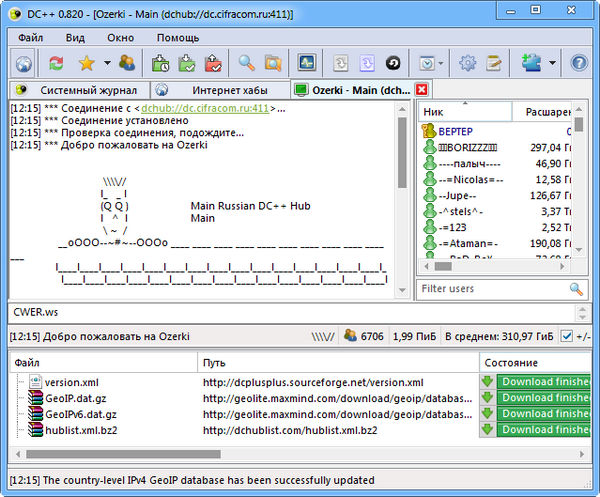This screenshot has height=497, width=600.
Task: Expand the plugins puzzle dropdown arrow
Action: click(x=553, y=63)
